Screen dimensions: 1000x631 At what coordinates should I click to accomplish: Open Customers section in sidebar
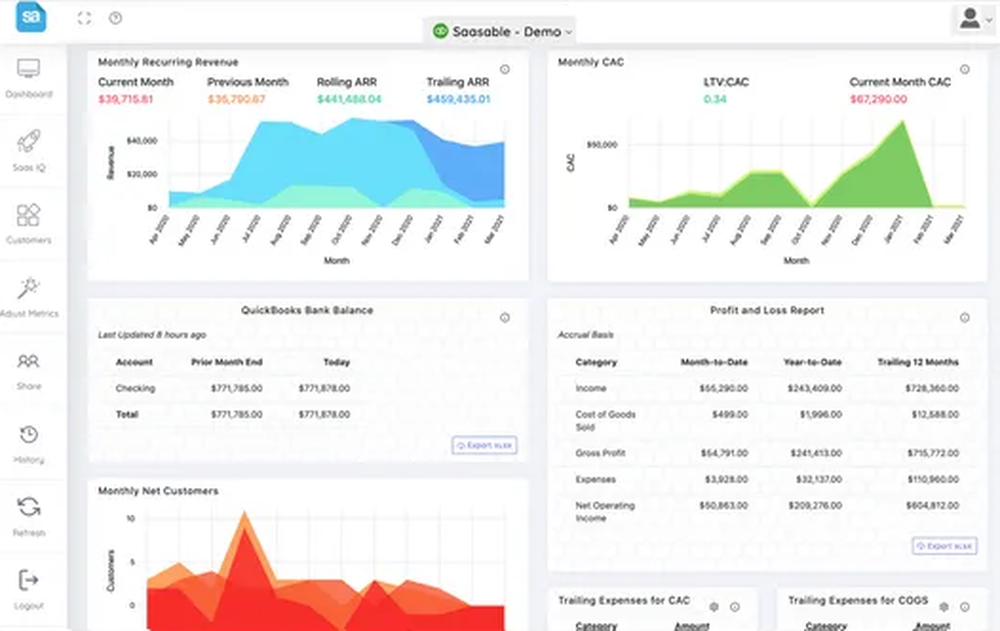coord(29,224)
